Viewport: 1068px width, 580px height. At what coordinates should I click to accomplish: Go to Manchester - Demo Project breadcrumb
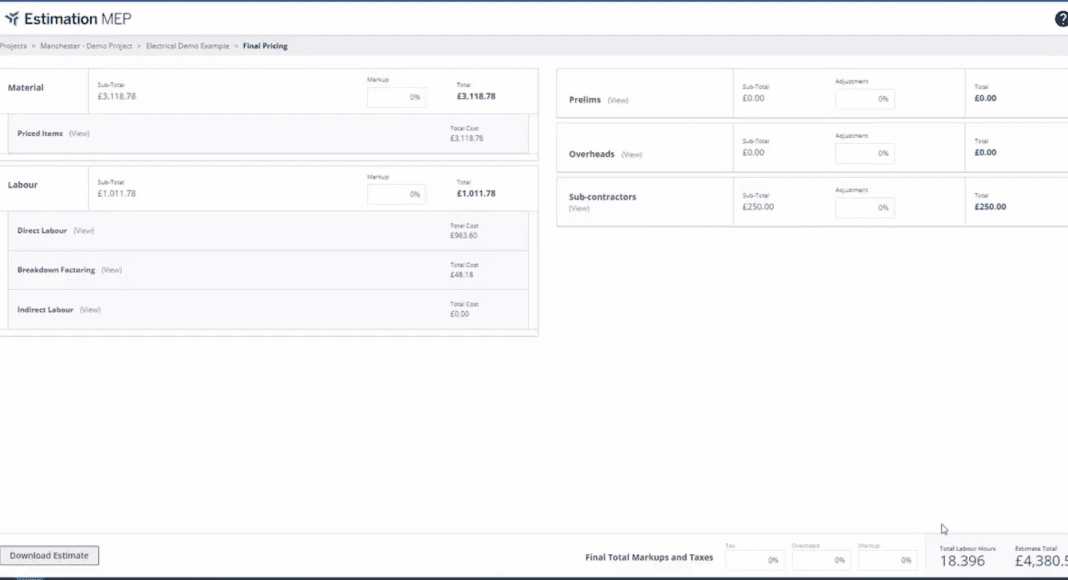tap(86, 46)
